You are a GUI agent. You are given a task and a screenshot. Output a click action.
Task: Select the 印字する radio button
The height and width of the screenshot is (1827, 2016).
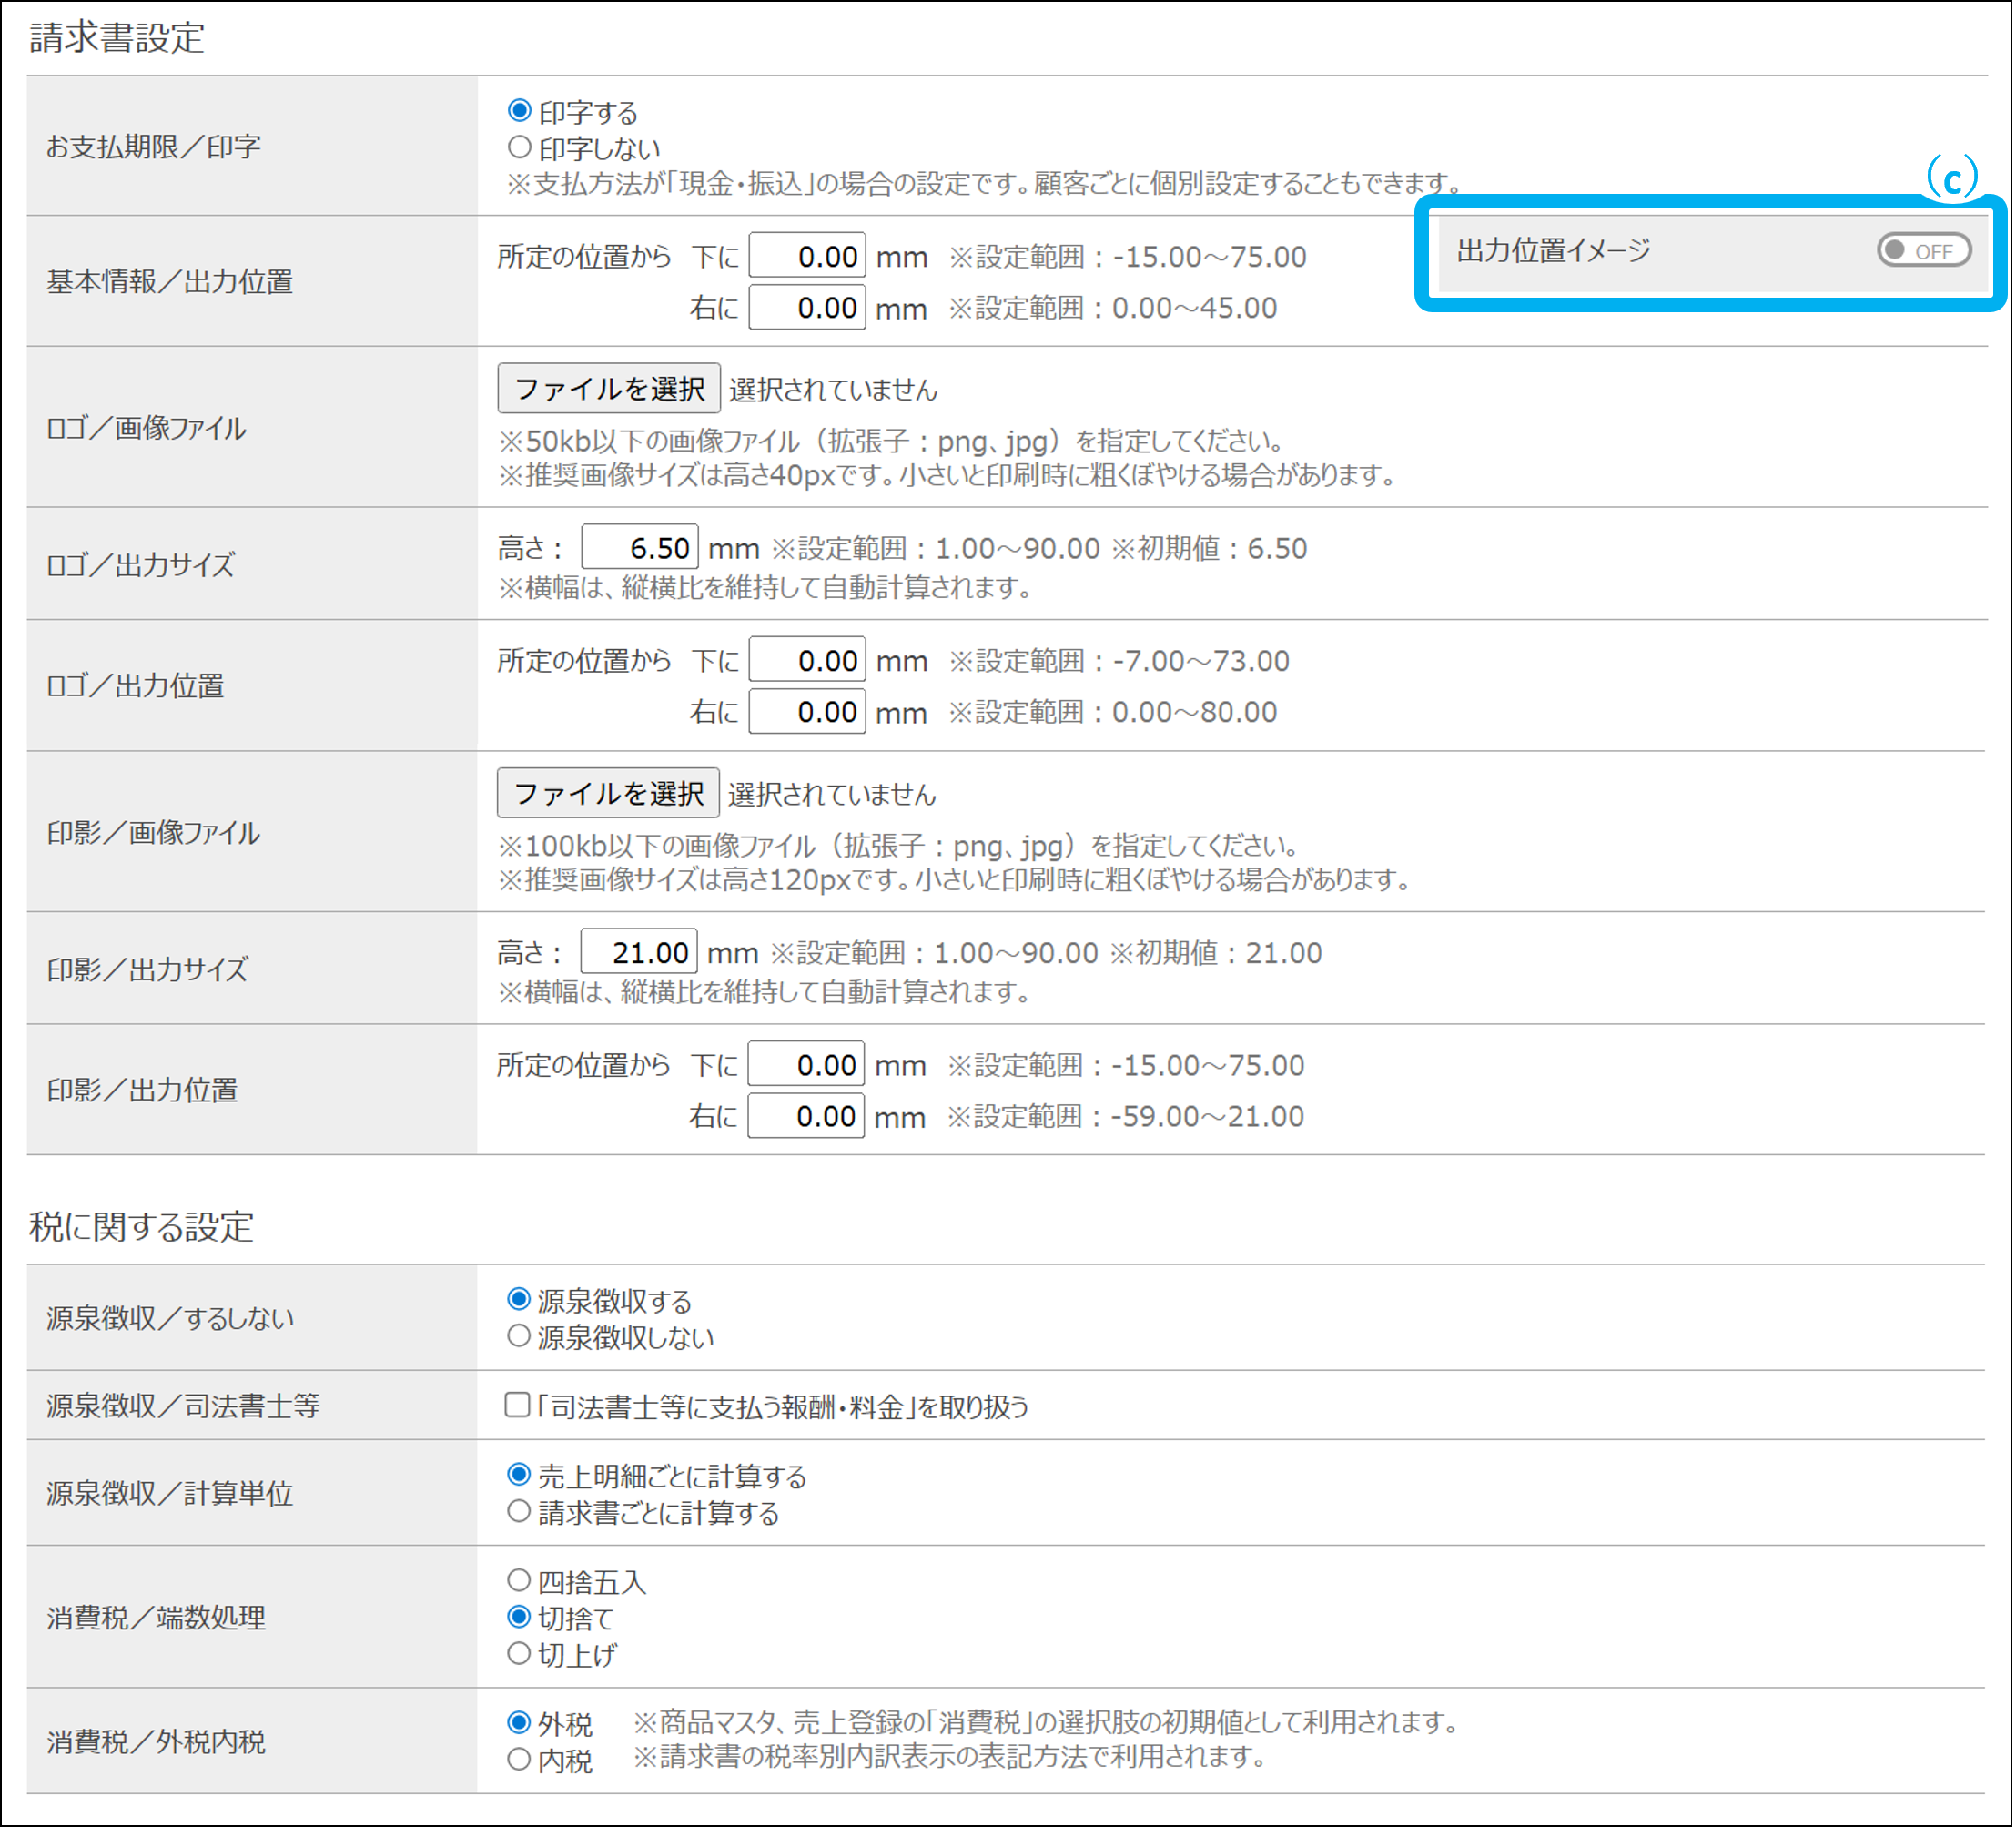(519, 110)
